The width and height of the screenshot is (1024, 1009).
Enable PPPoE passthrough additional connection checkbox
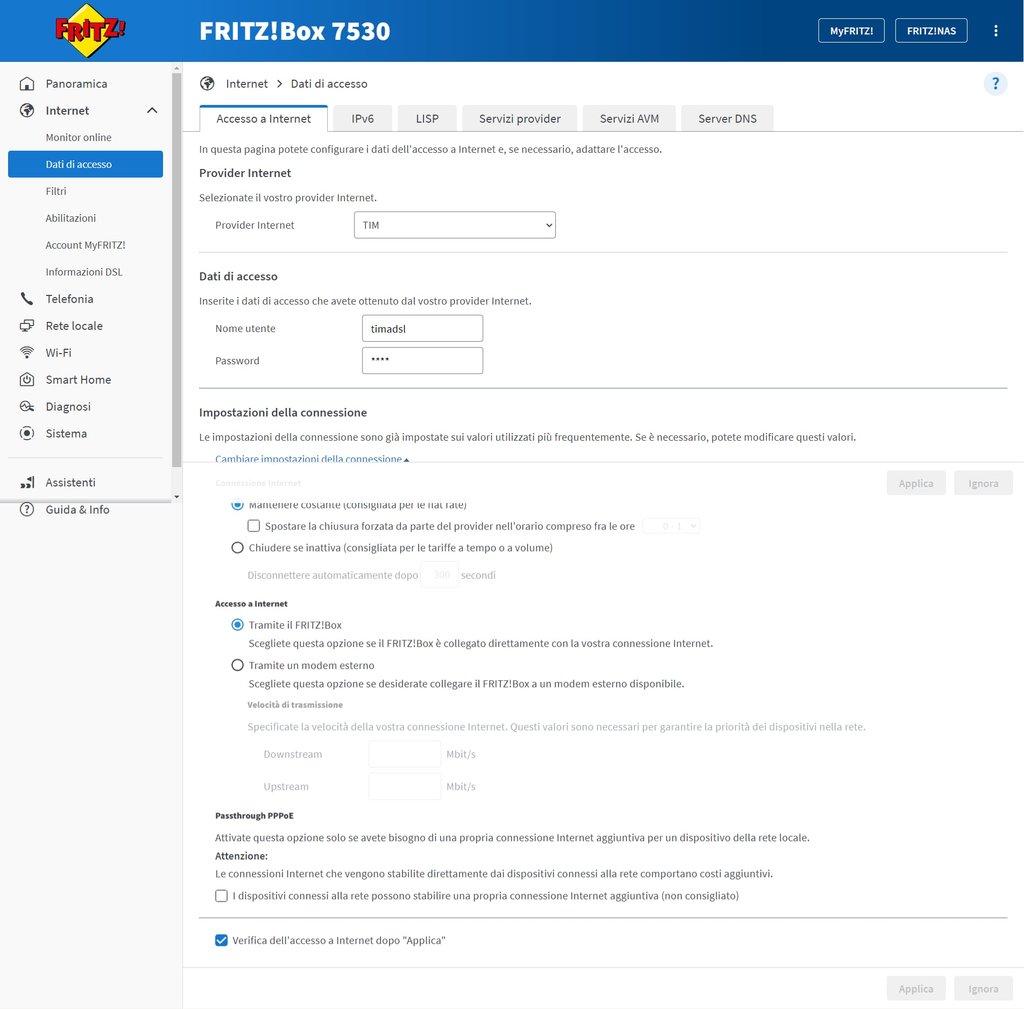point(221,896)
